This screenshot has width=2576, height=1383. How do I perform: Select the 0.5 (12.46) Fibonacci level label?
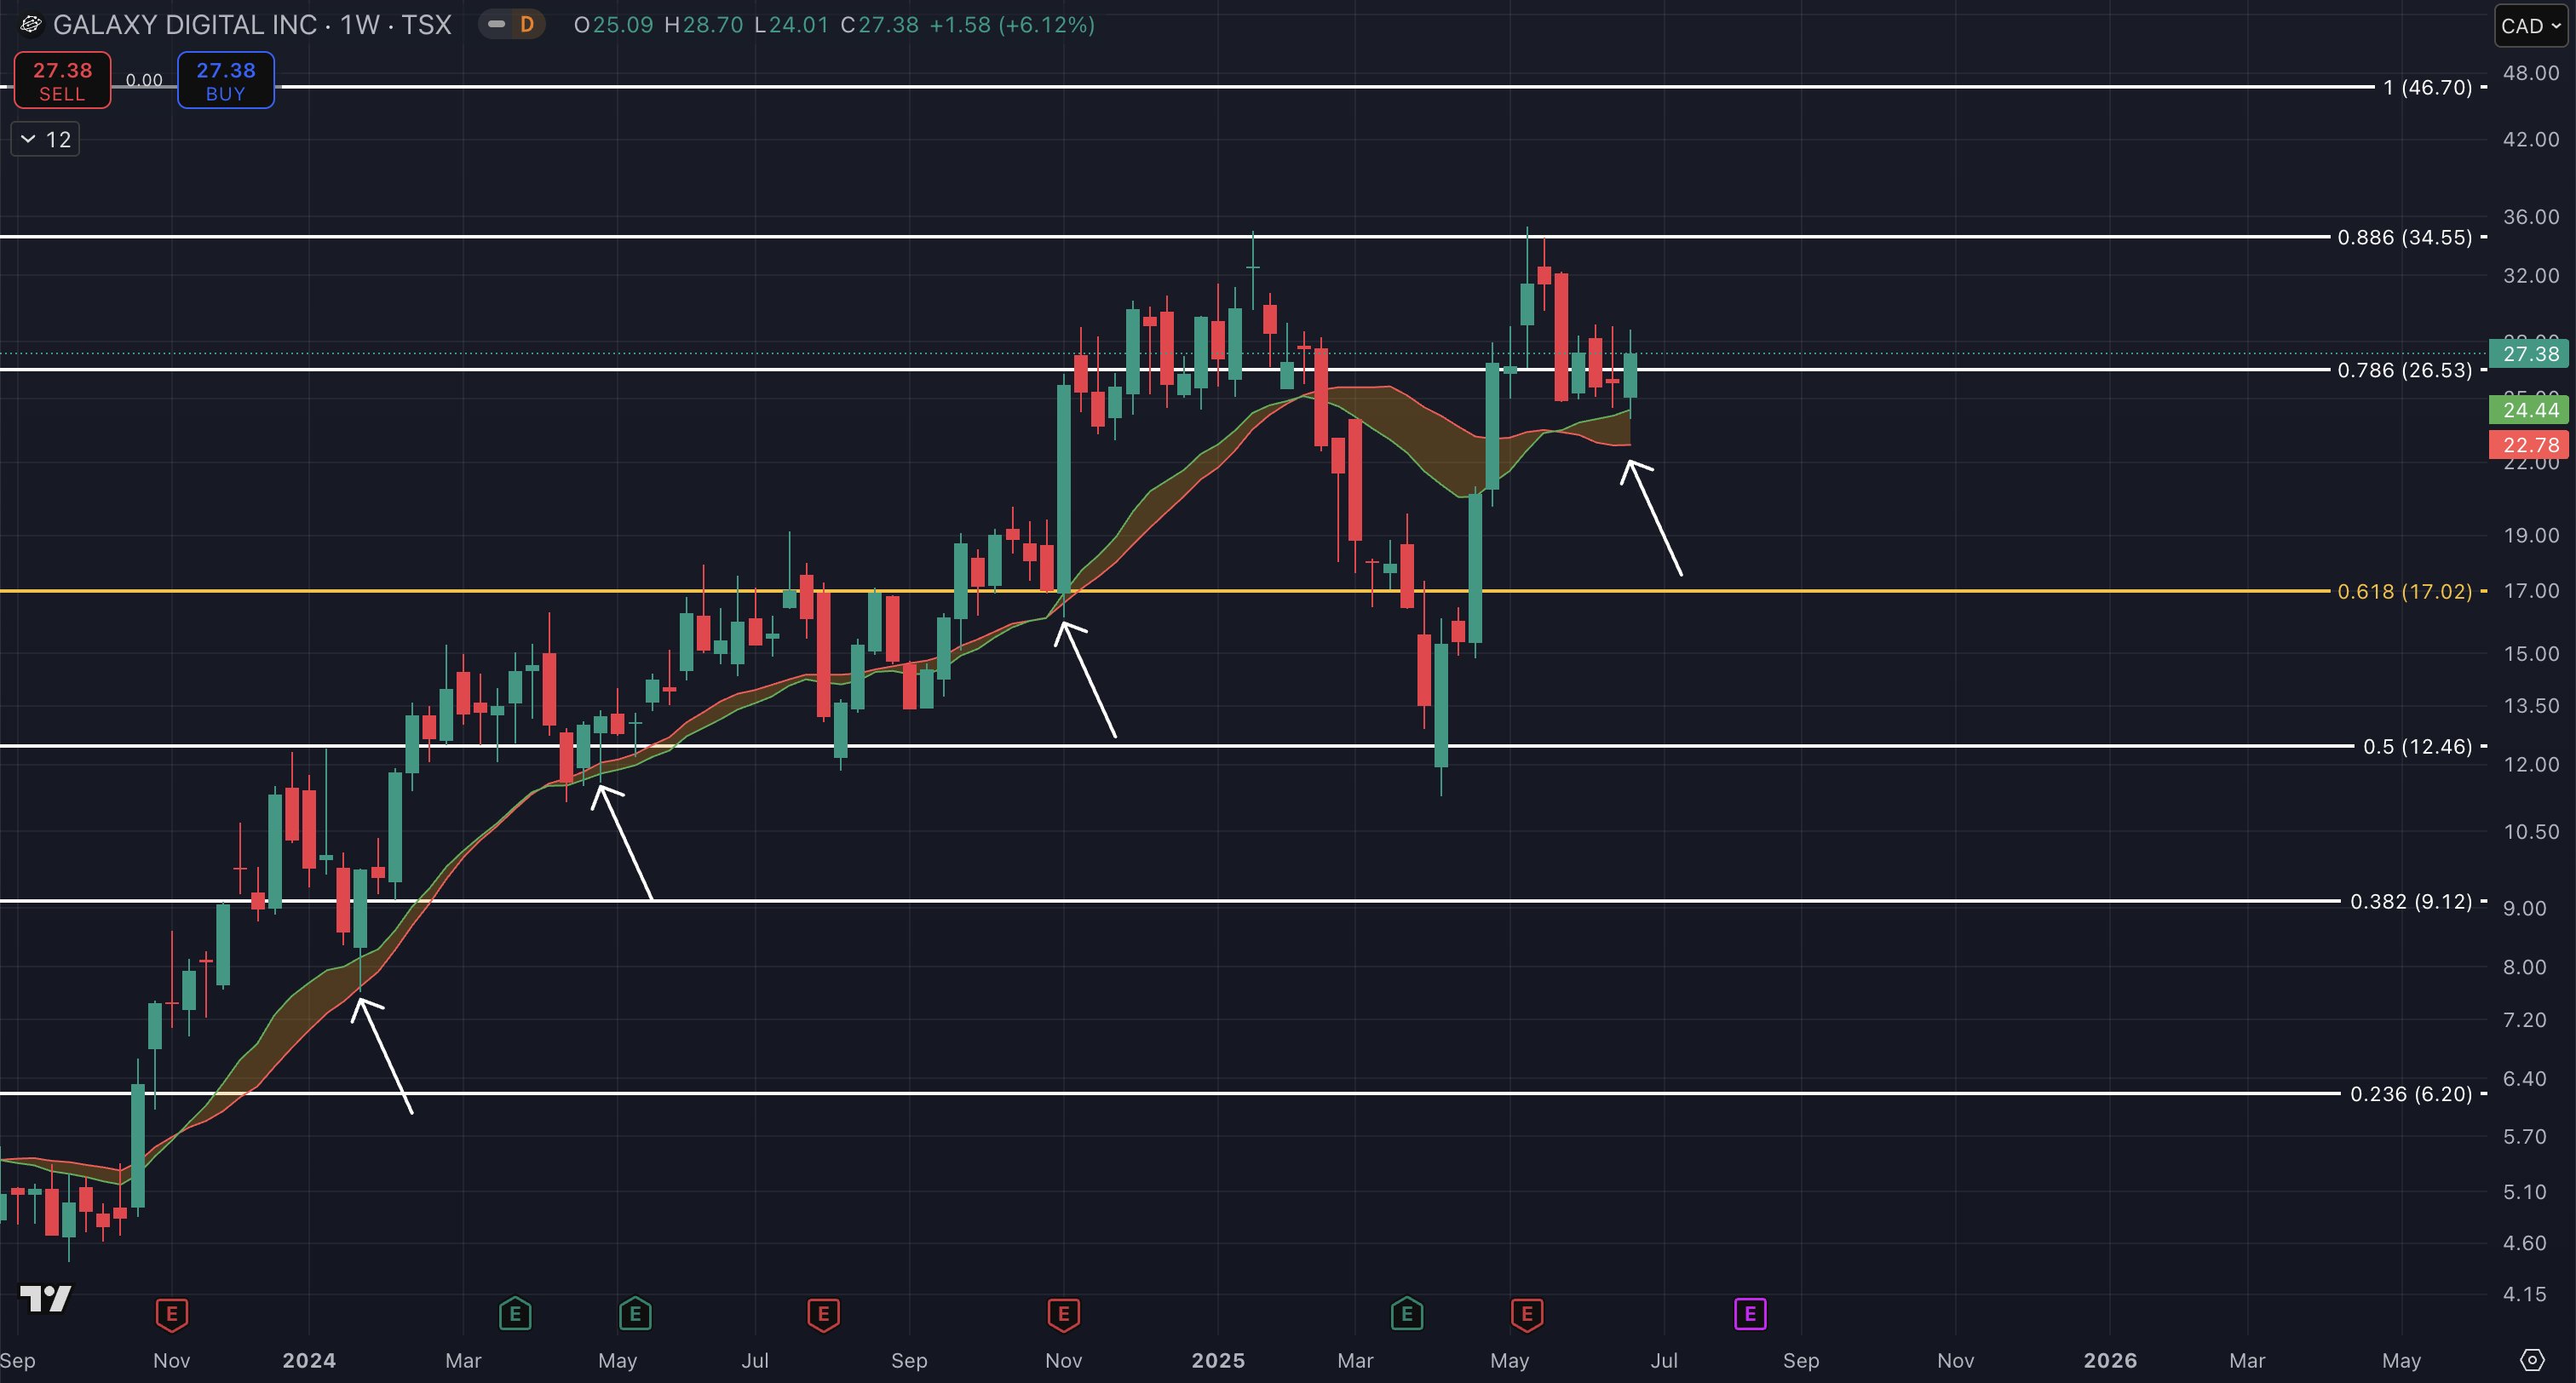point(2418,747)
